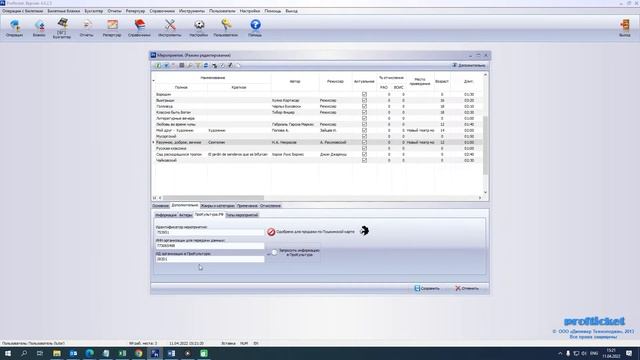
Task: Toggle Актуальное checkbox for Мой друг – Художник row
Action: tap(364, 130)
